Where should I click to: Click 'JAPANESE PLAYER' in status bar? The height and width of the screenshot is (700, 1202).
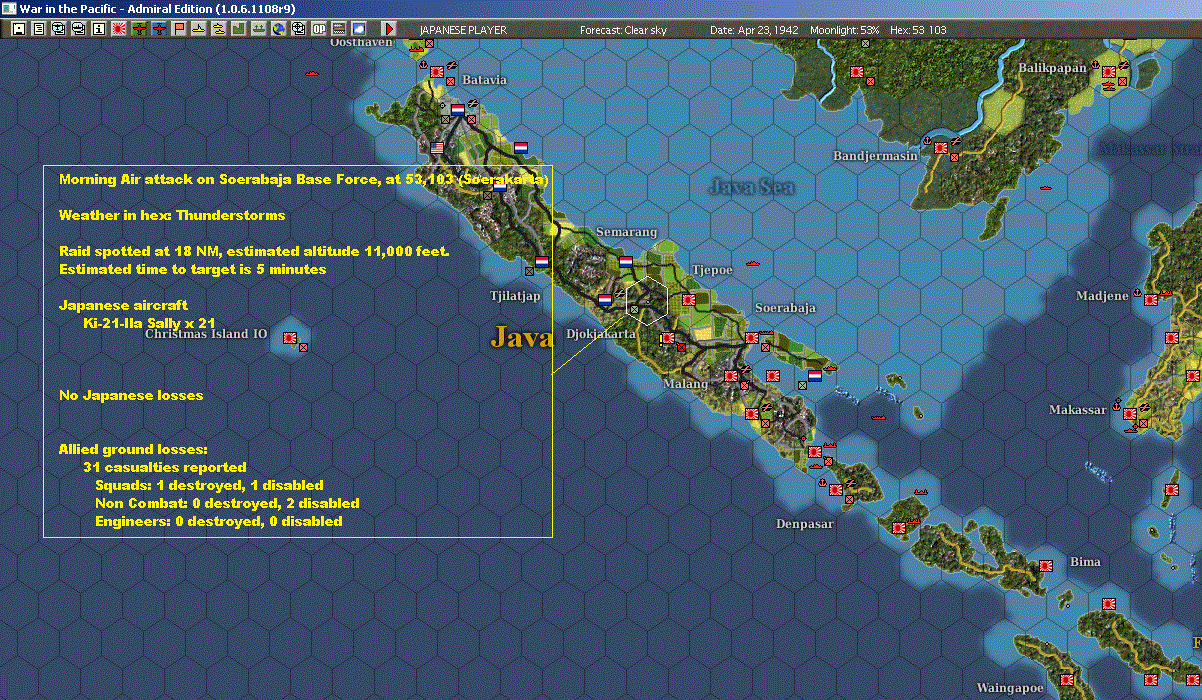[x=463, y=30]
